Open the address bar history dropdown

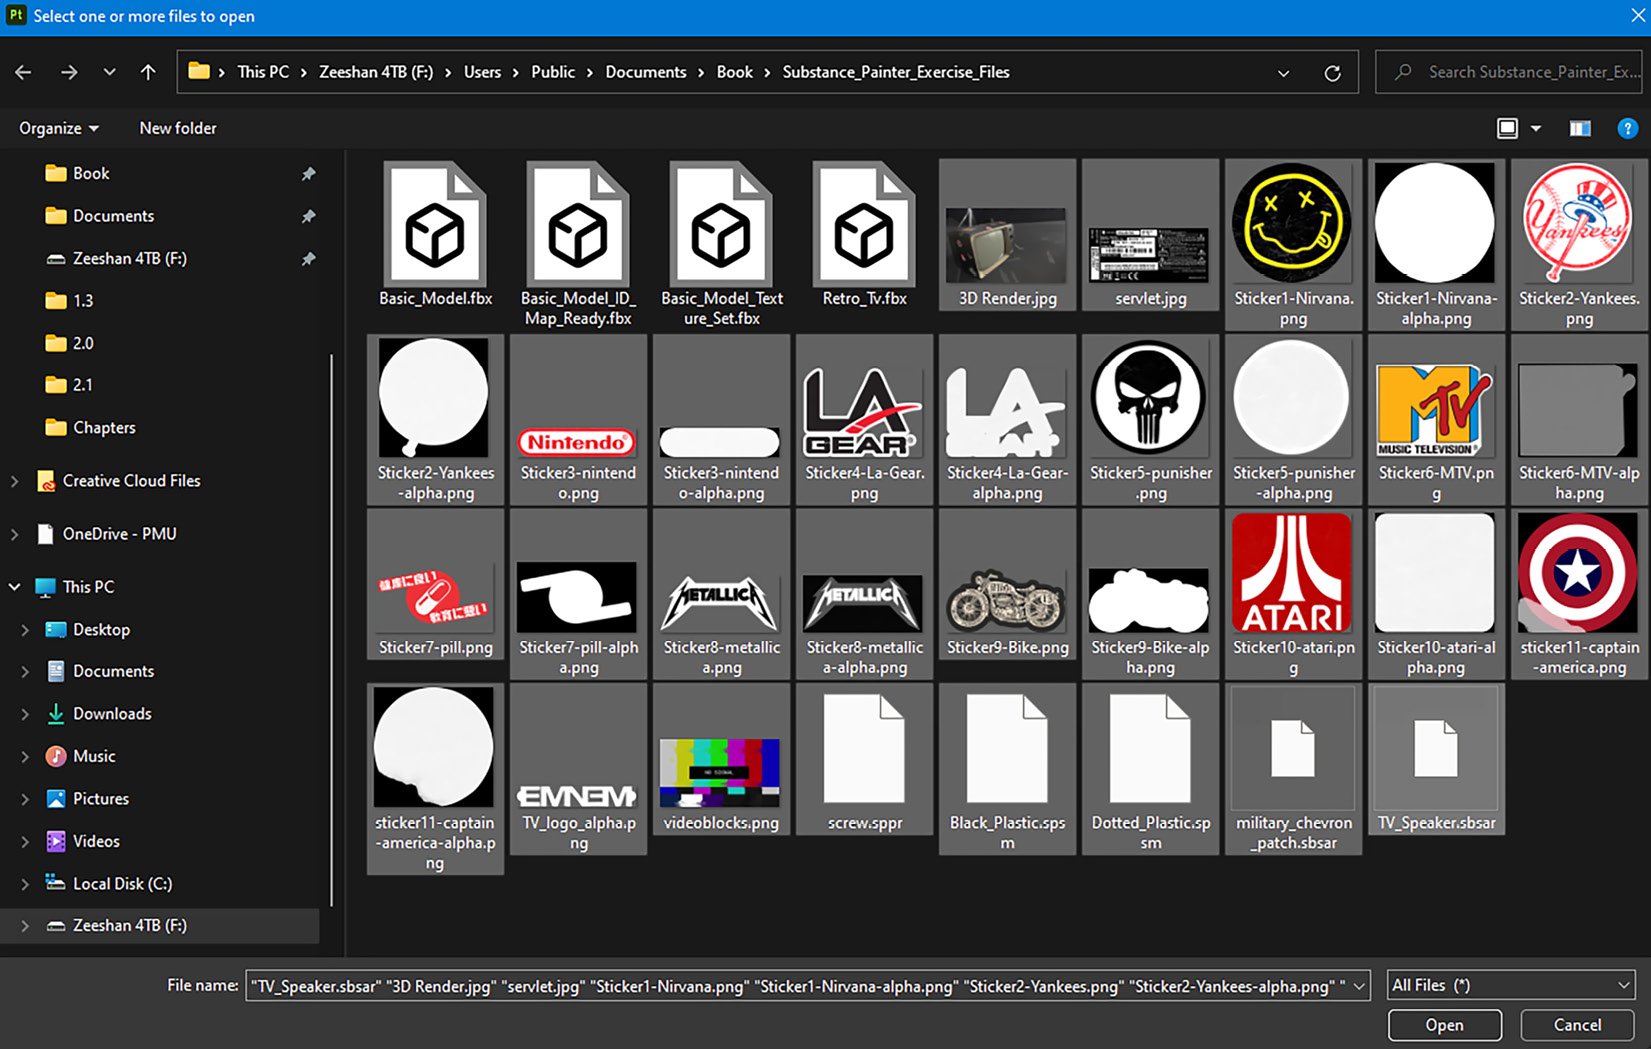coord(1283,73)
